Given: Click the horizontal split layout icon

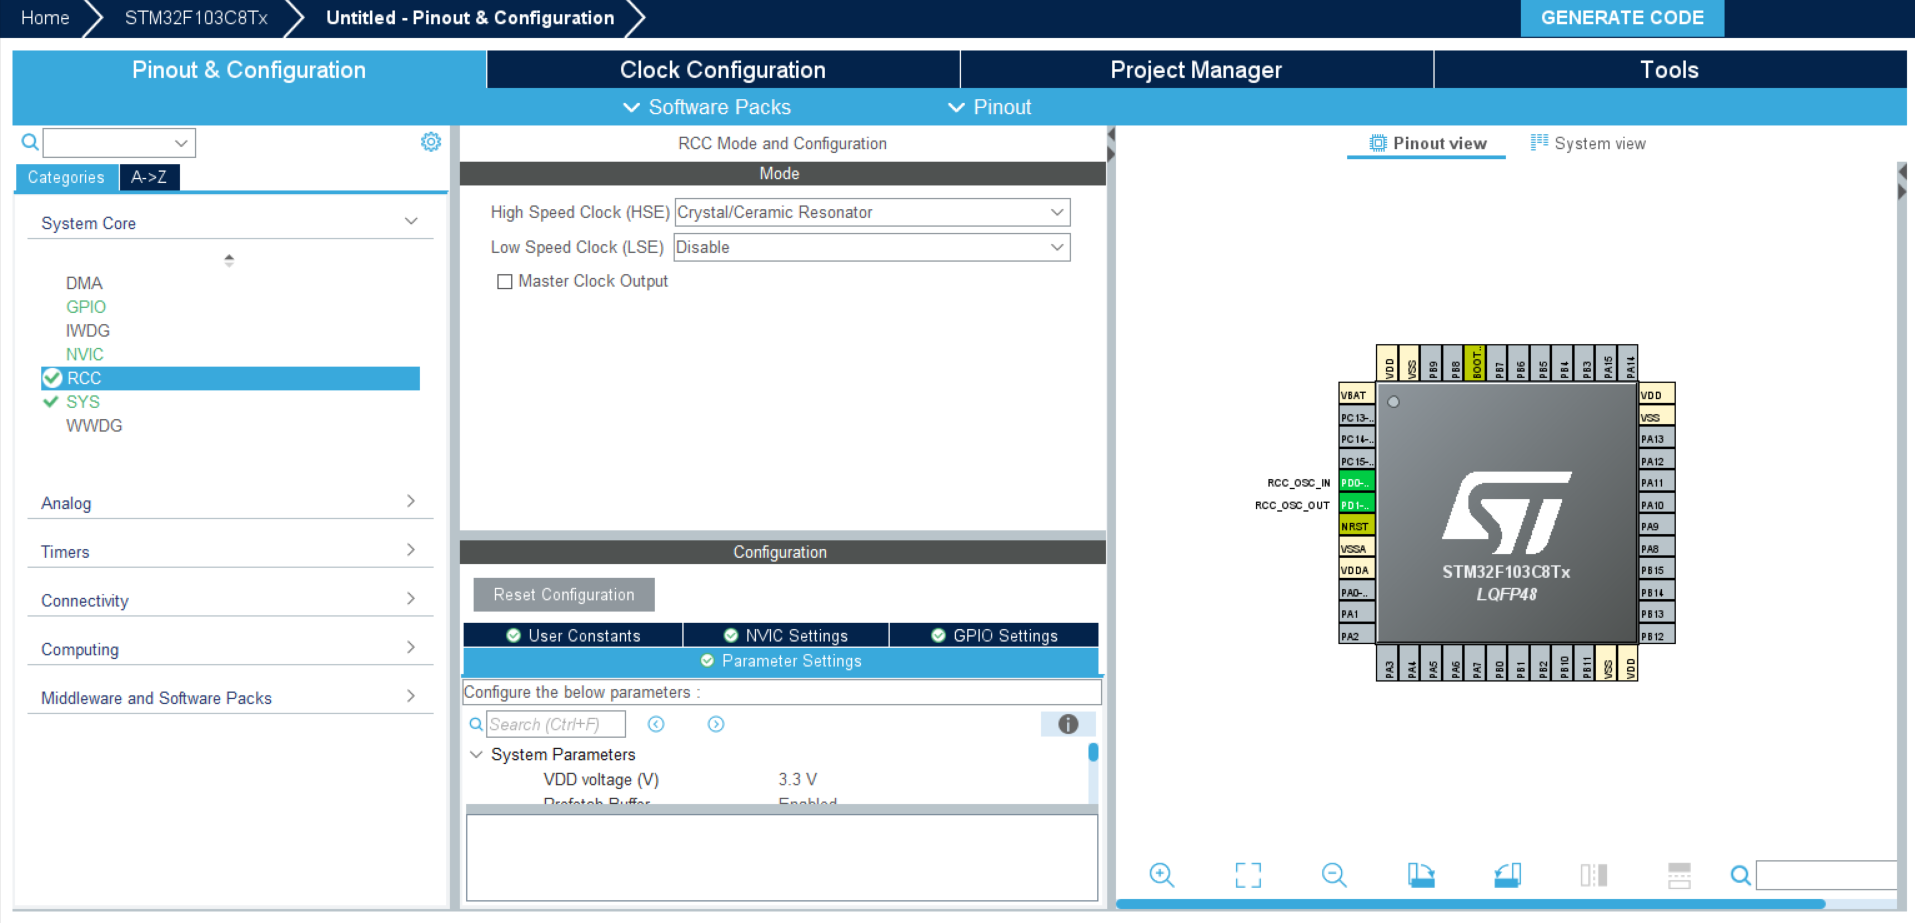Looking at the screenshot, I should (x=1680, y=875).
